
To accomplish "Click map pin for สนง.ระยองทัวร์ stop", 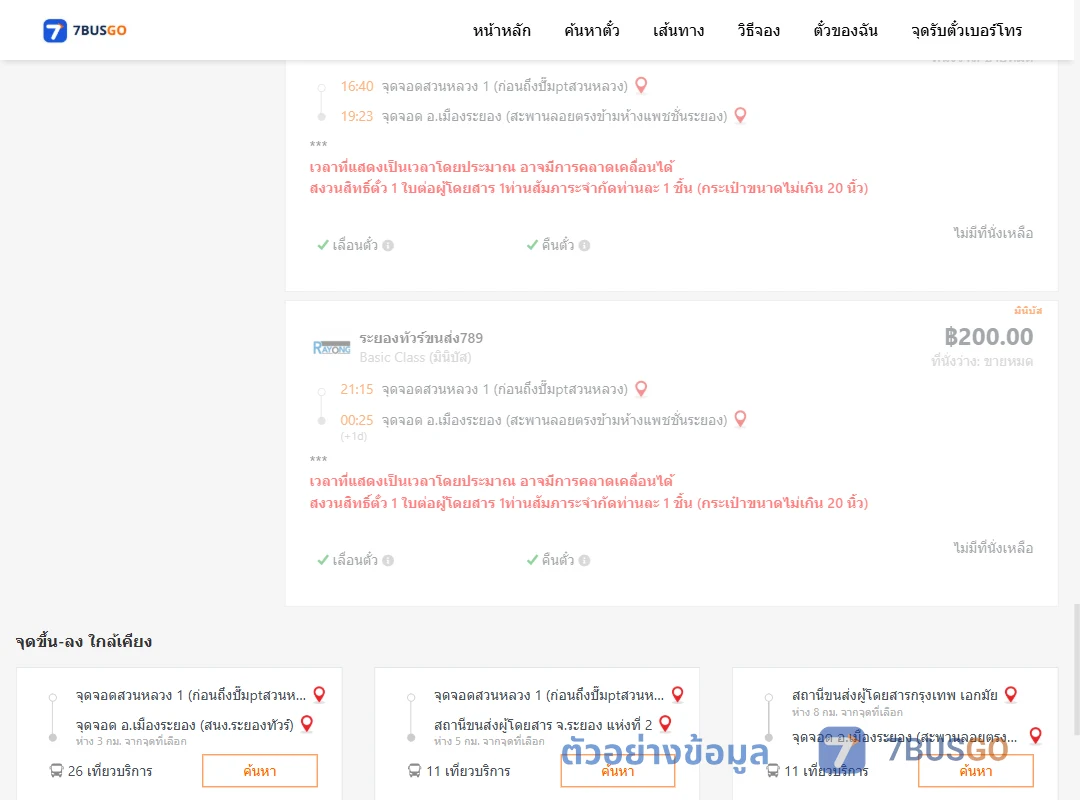I will click(x=307, y=724).
